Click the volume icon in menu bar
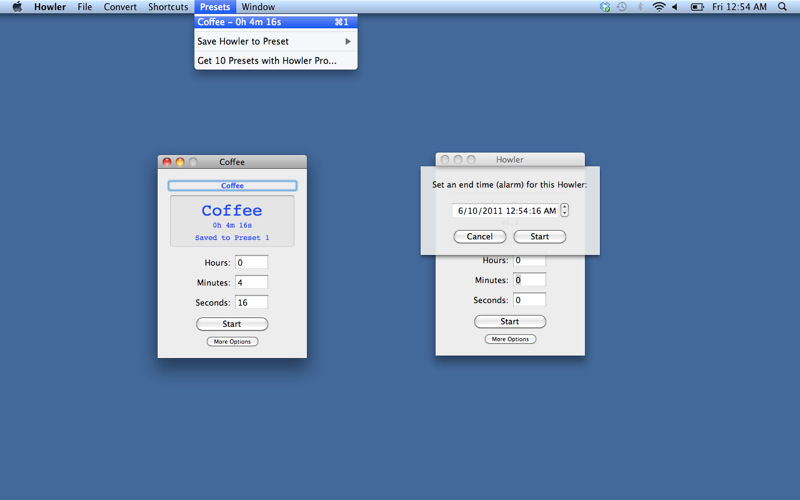The image size is (800, 500). pyautogui.click(x=675, y=7)
